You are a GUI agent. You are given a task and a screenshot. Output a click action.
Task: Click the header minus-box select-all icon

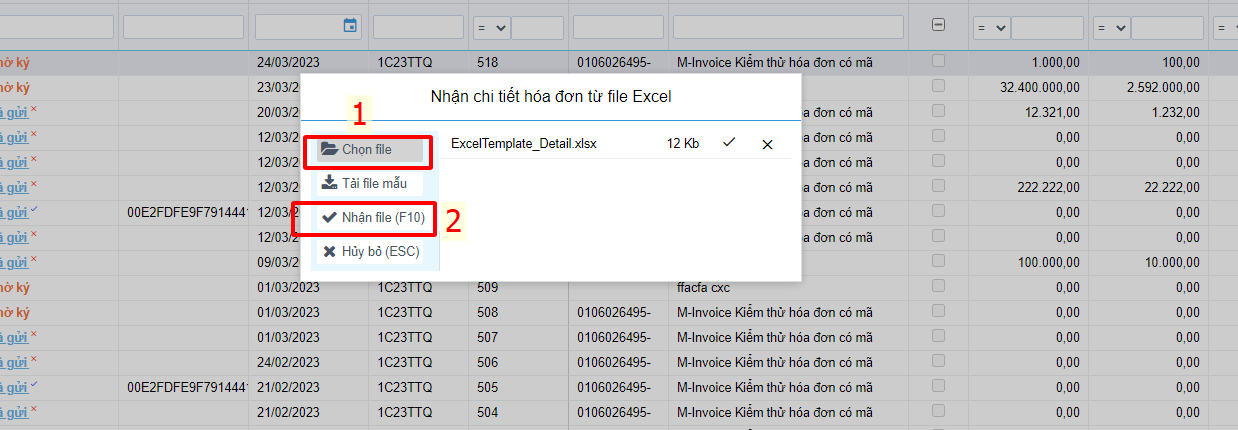(938, 26)
